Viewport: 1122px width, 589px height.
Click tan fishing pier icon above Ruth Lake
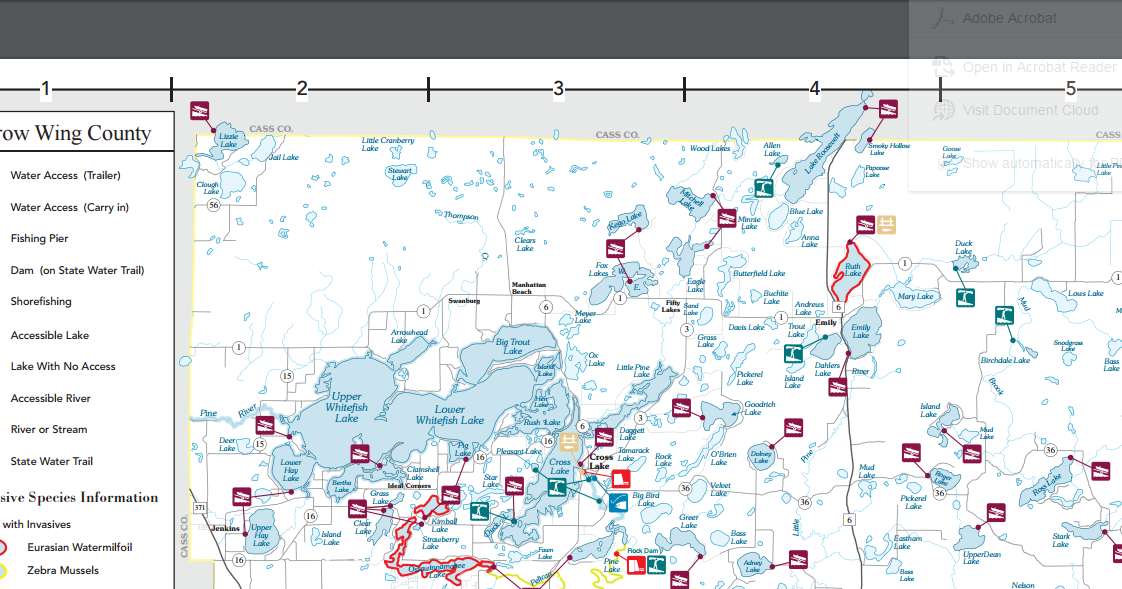(887, 225)
